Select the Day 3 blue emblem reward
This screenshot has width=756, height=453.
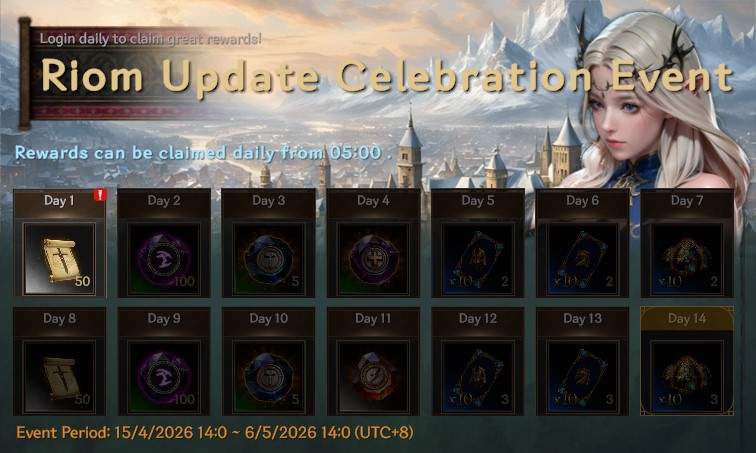pos(269,259)
